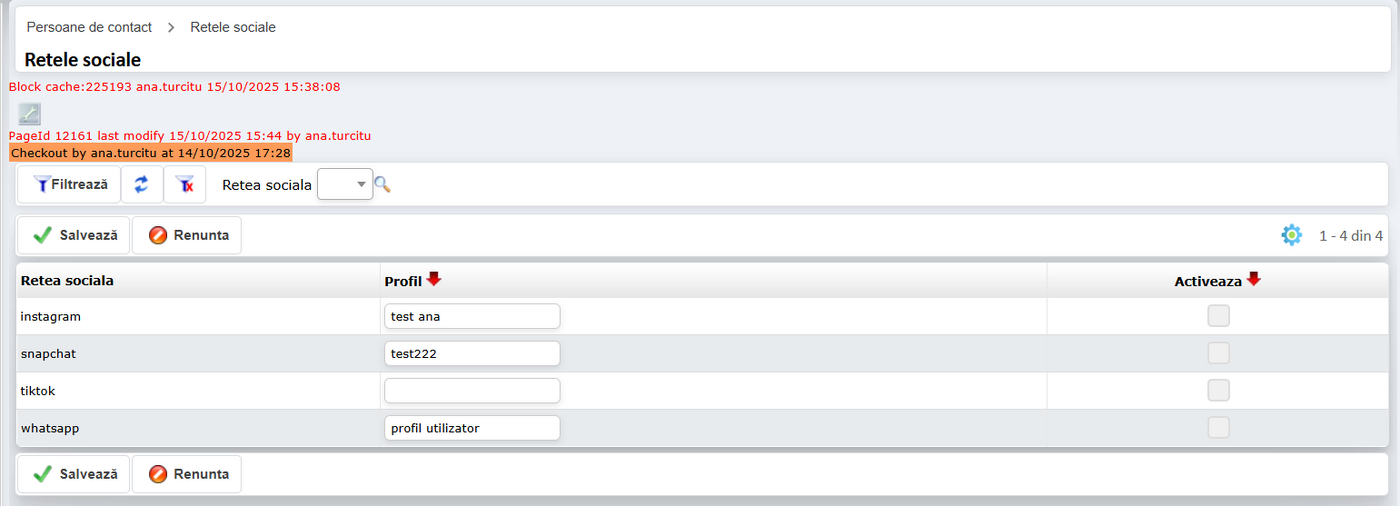Click the Retea sociala column header
The width and height of the screenshot is (1400, 506).
click(67, 281)
